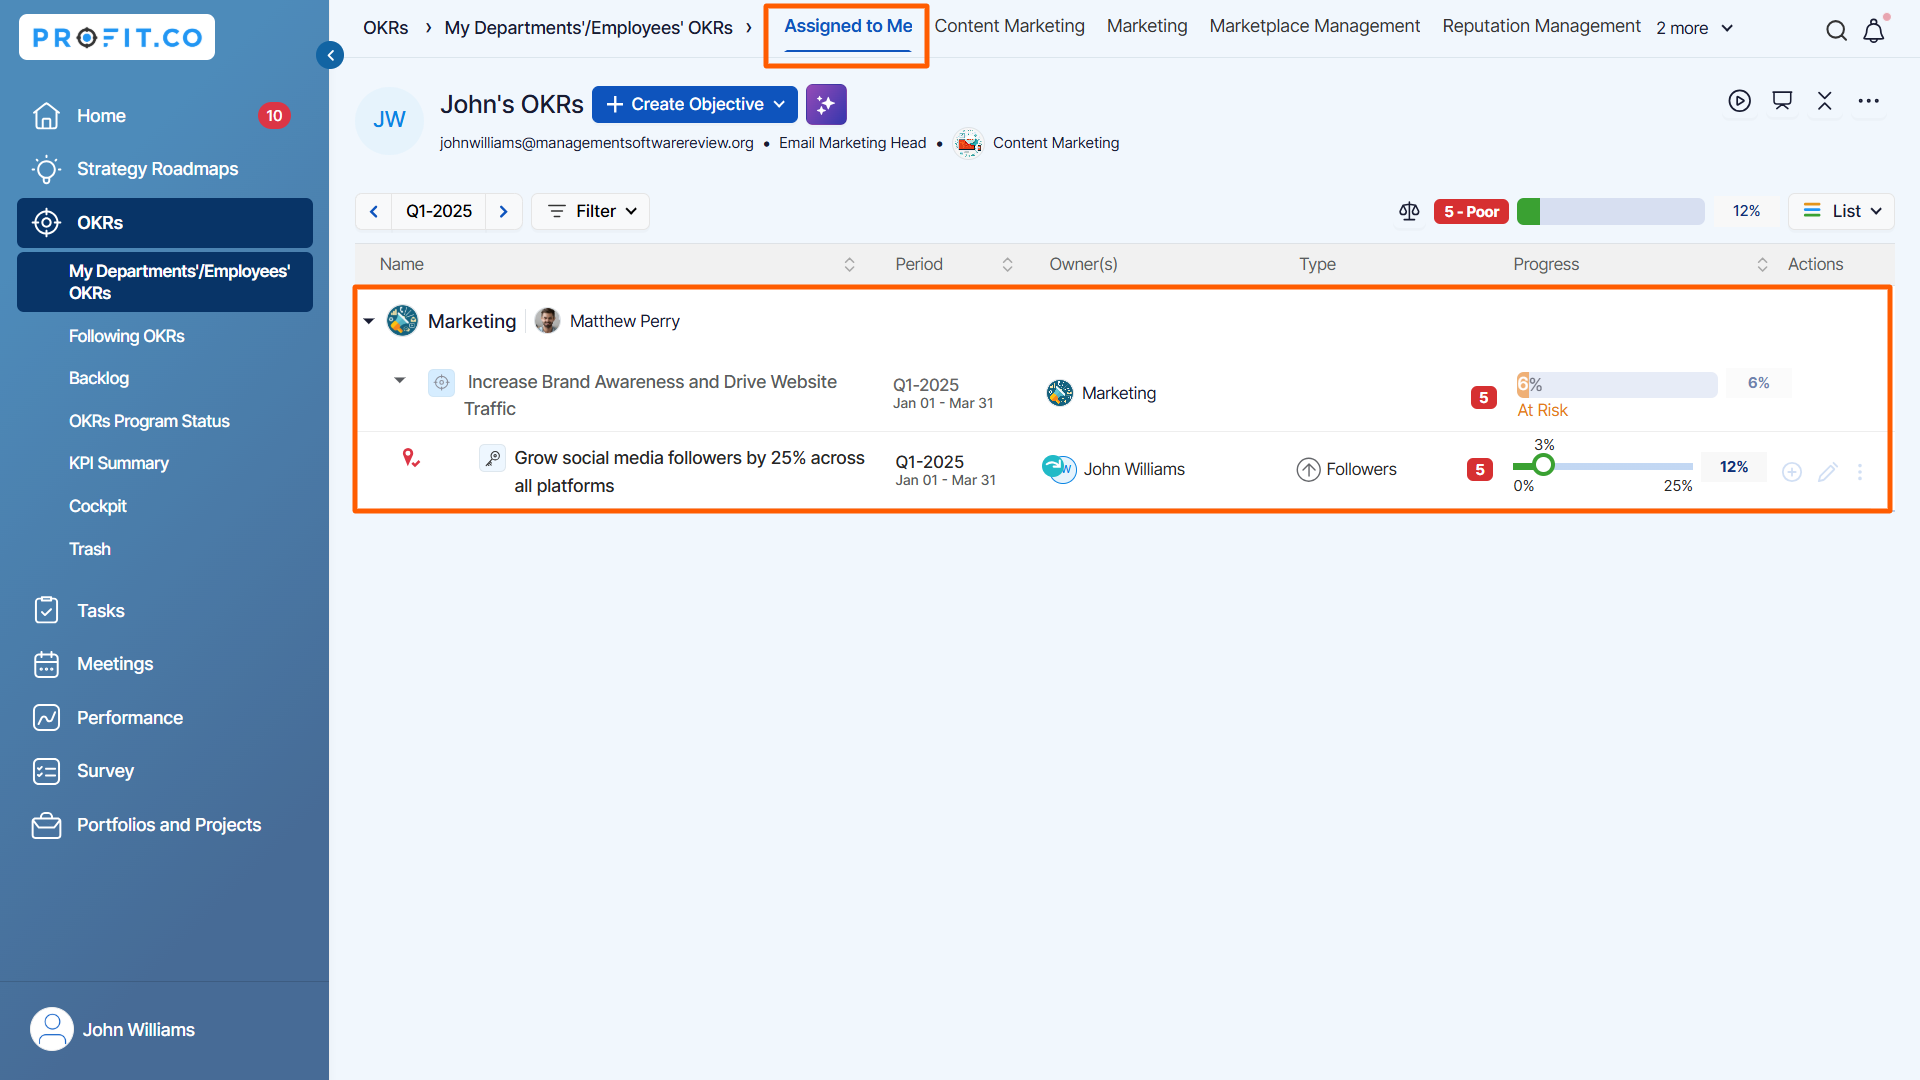1920x1080 pixels.
Task: Open Strategy Roadmaps in the sidebar
Action: [165, 169]
